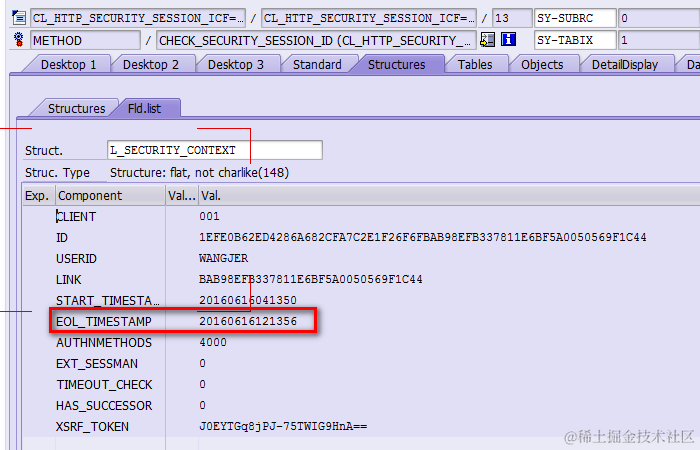The height and width of the screenshot is (450, 700).
Task: Click the navigate-to-source icon next to CHECK_SECURITY_SESSION_ID
Action: tap(488, 40)
